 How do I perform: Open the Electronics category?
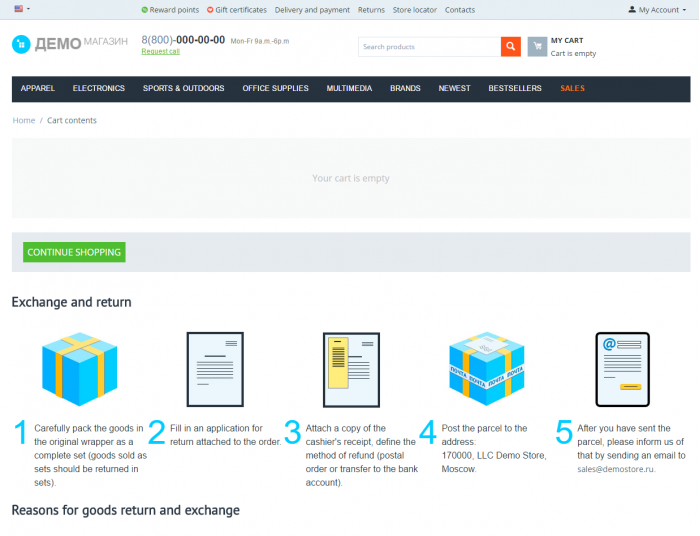pyautogui.click(x=99, y=88)
